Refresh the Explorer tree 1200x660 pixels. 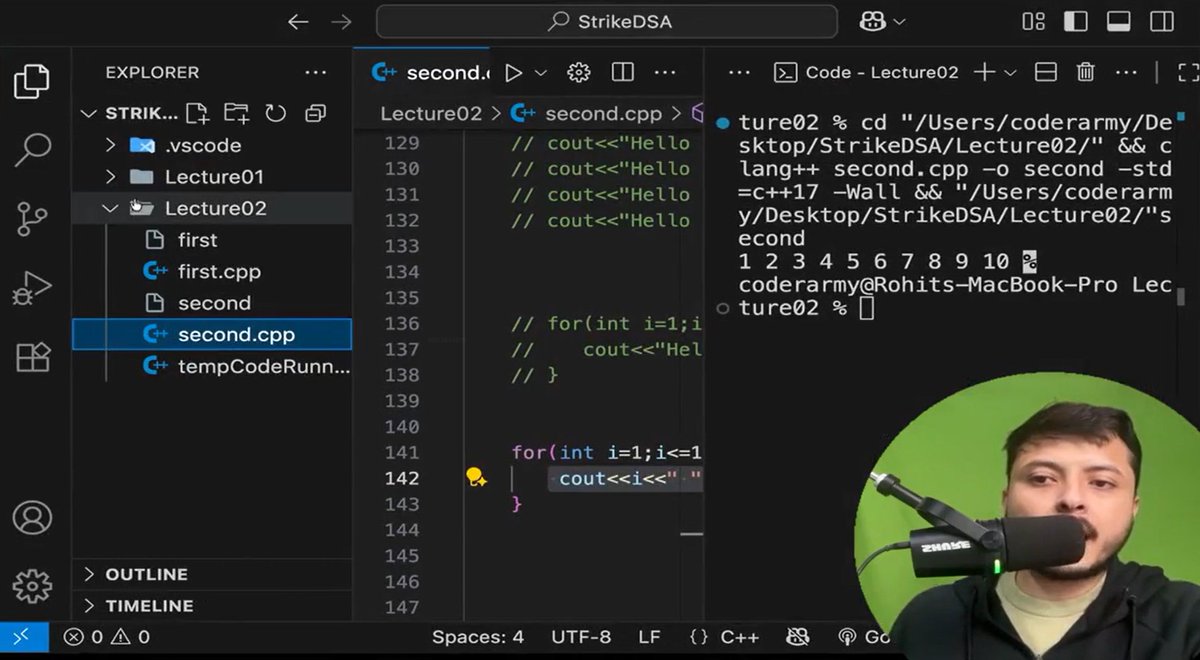pyautogui.click(x=276, y=113)
